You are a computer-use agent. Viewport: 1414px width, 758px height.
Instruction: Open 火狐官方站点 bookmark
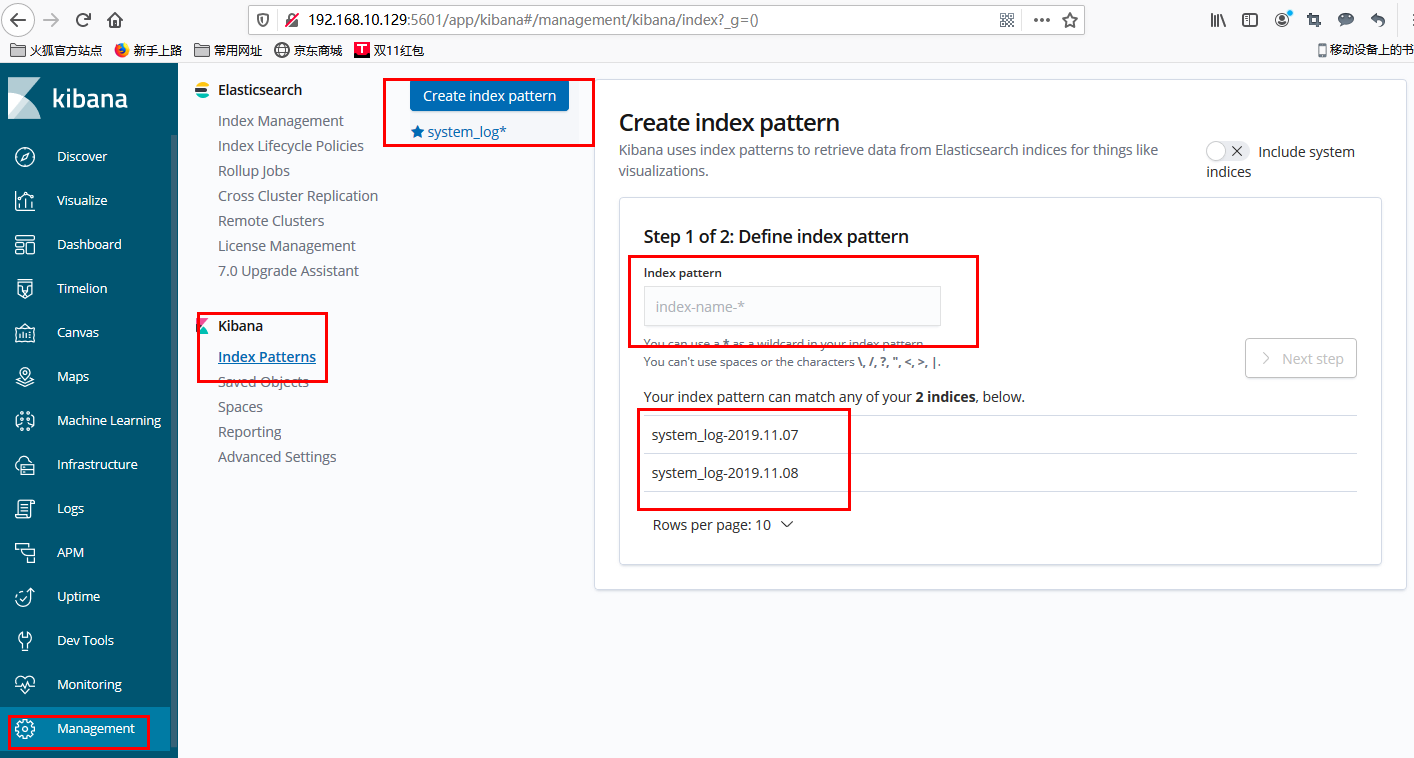(56, 50)
